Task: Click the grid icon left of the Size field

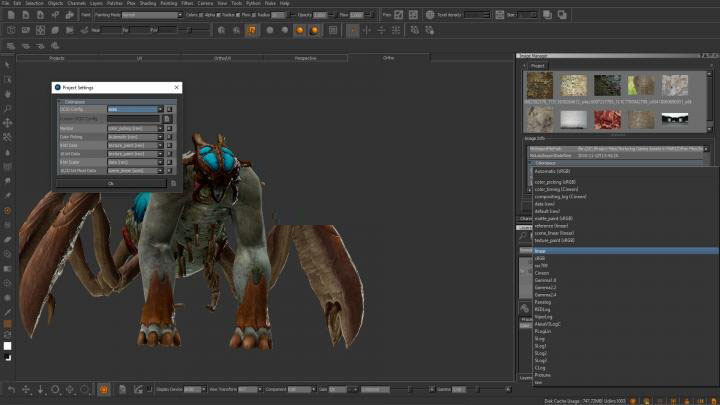Action: pos(500,15)
